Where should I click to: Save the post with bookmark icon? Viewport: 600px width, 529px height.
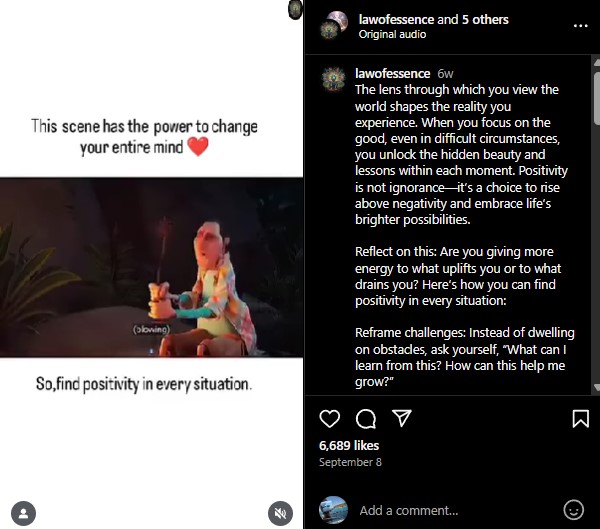pos(580,418)
